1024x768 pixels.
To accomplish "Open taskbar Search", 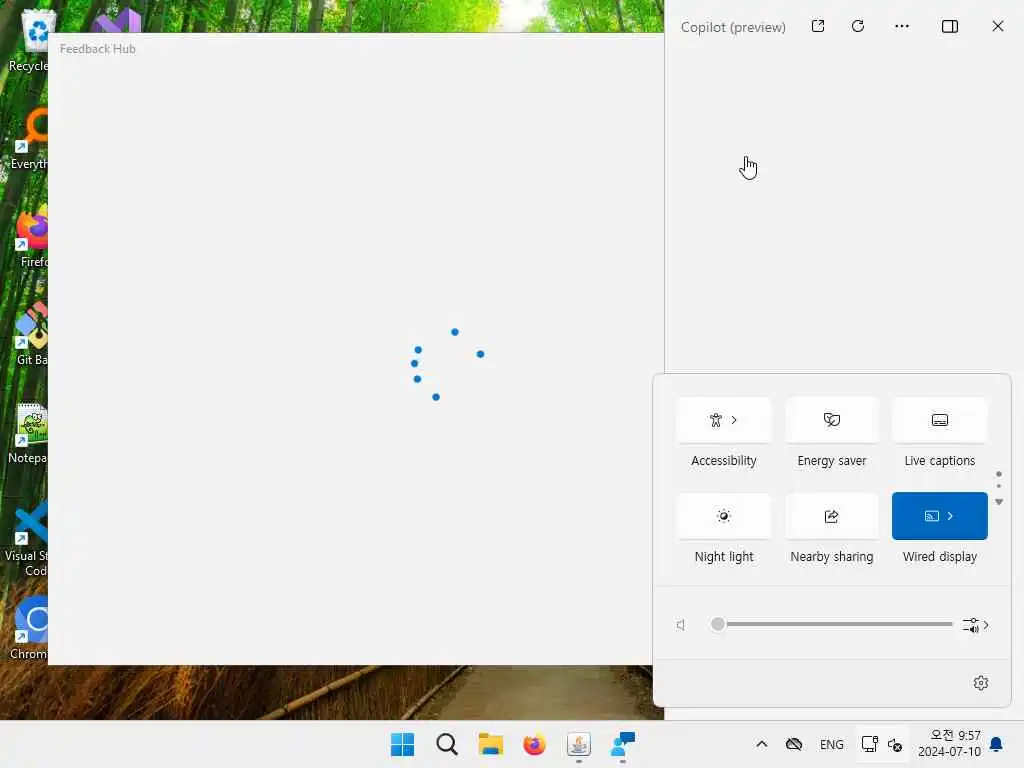I will click(447, 744).
